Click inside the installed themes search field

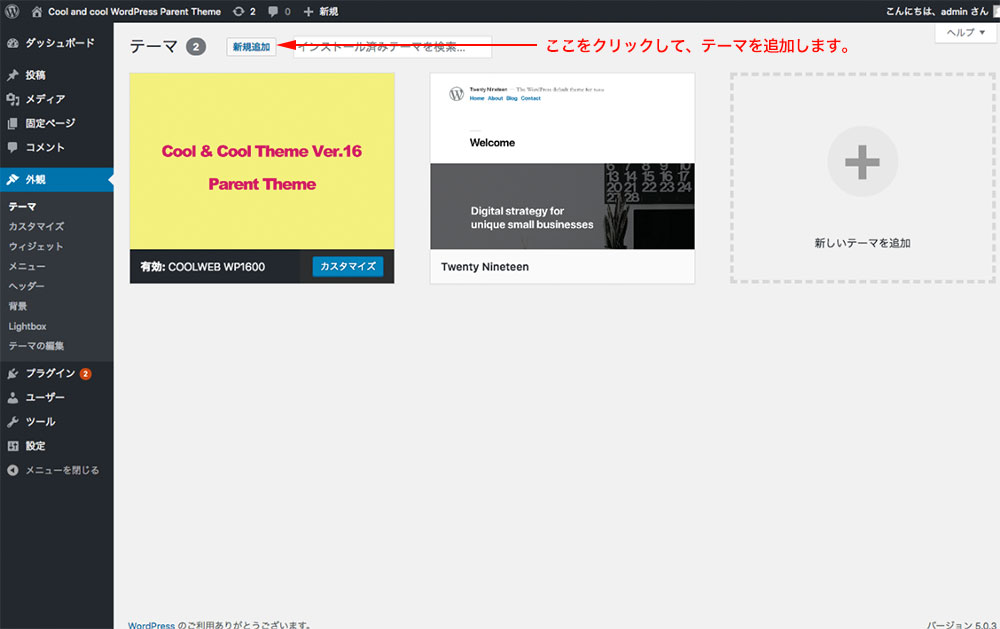click(392, 47)
